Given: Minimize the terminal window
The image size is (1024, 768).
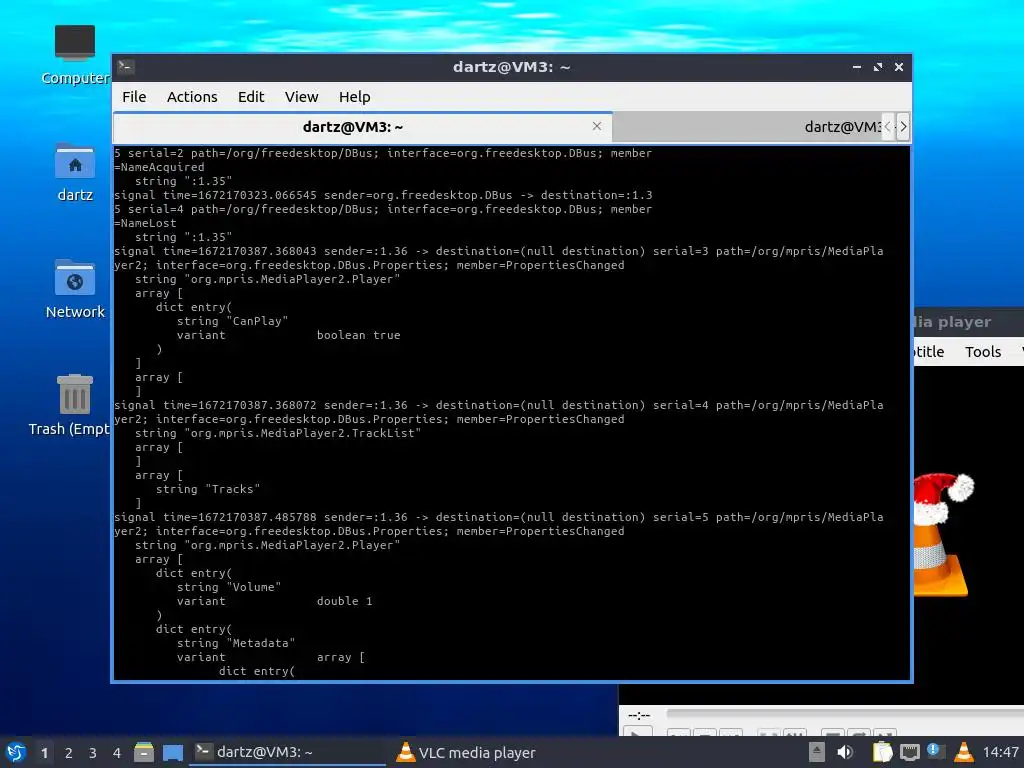Looking at the screenshot, I should coord(857,67).
